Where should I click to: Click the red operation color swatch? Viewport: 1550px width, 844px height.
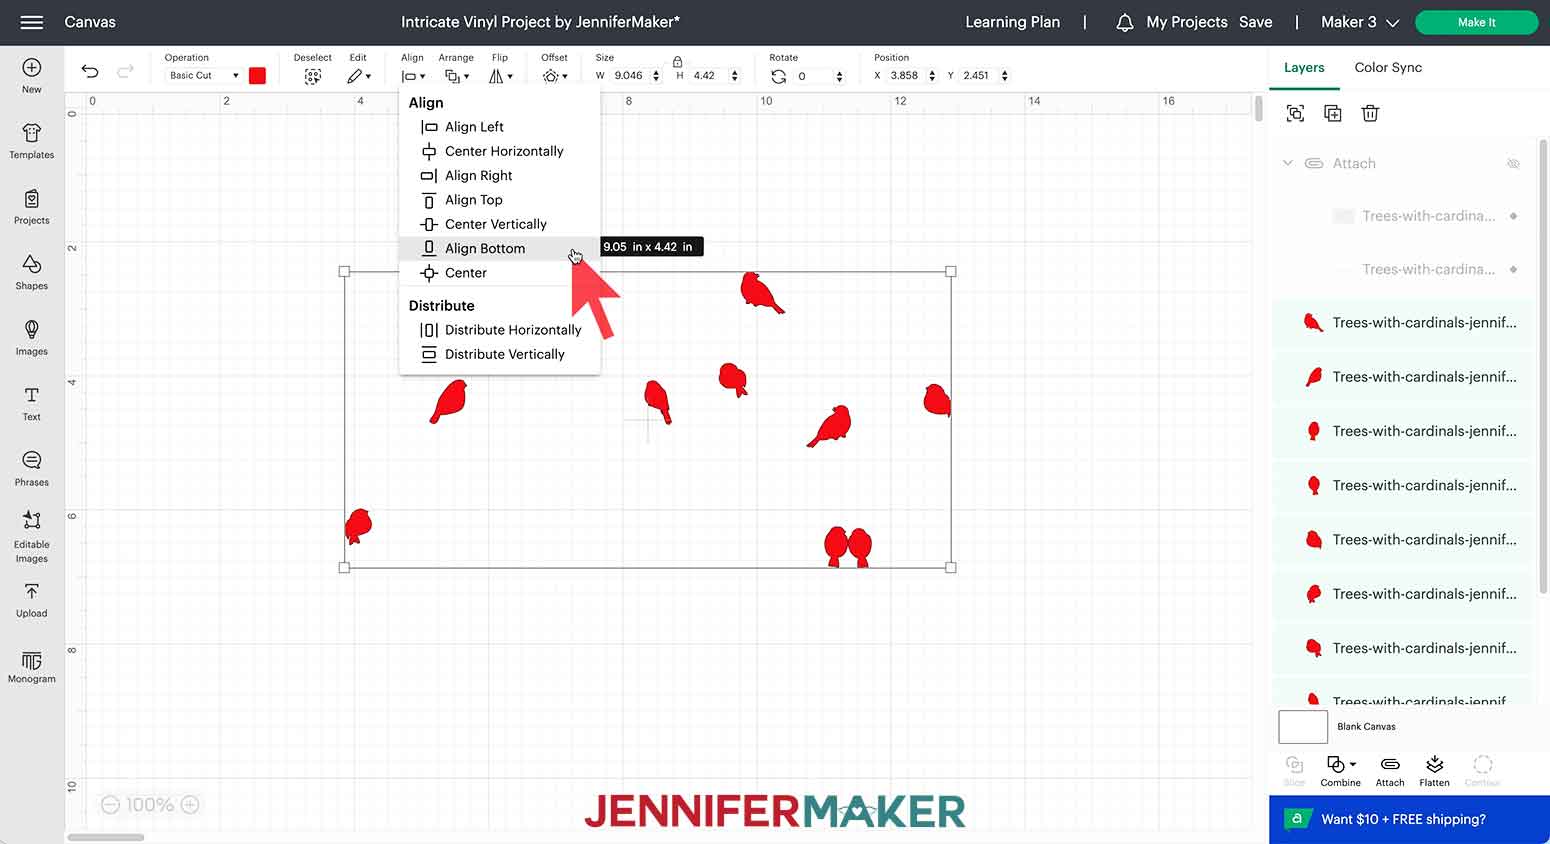pos(257,76)
